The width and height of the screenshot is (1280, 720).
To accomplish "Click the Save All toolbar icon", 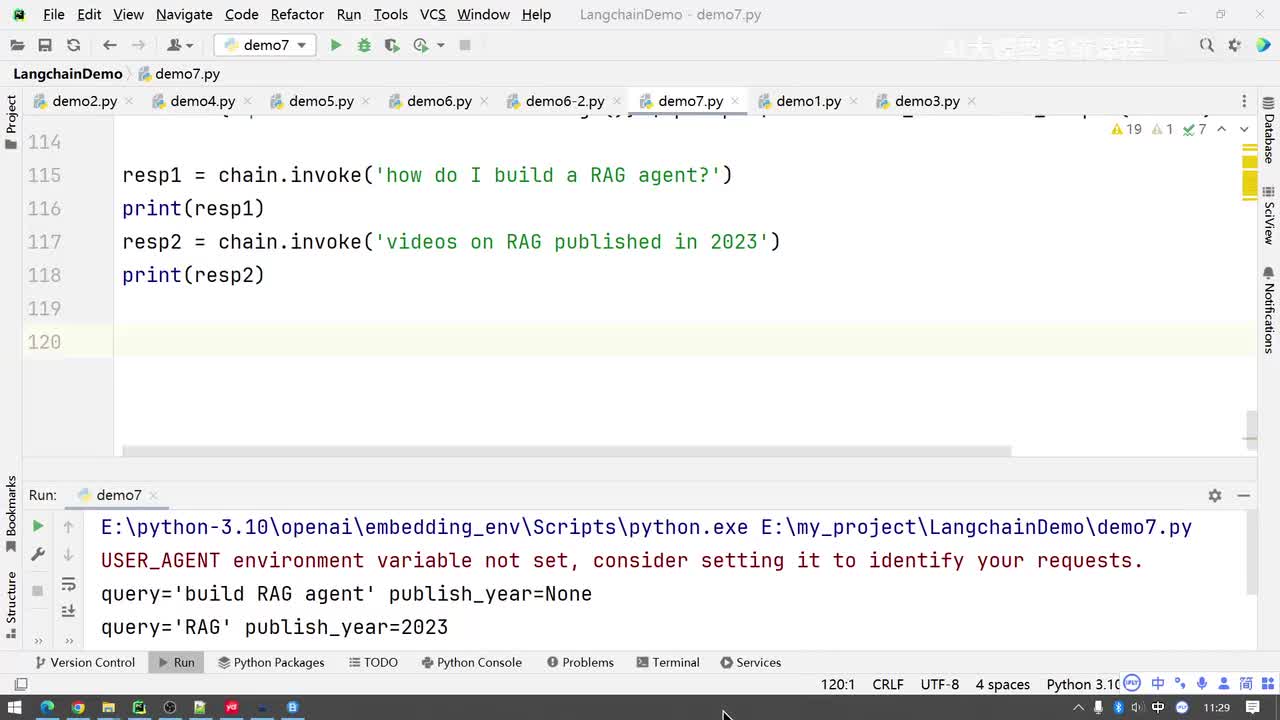I will 45,45.
